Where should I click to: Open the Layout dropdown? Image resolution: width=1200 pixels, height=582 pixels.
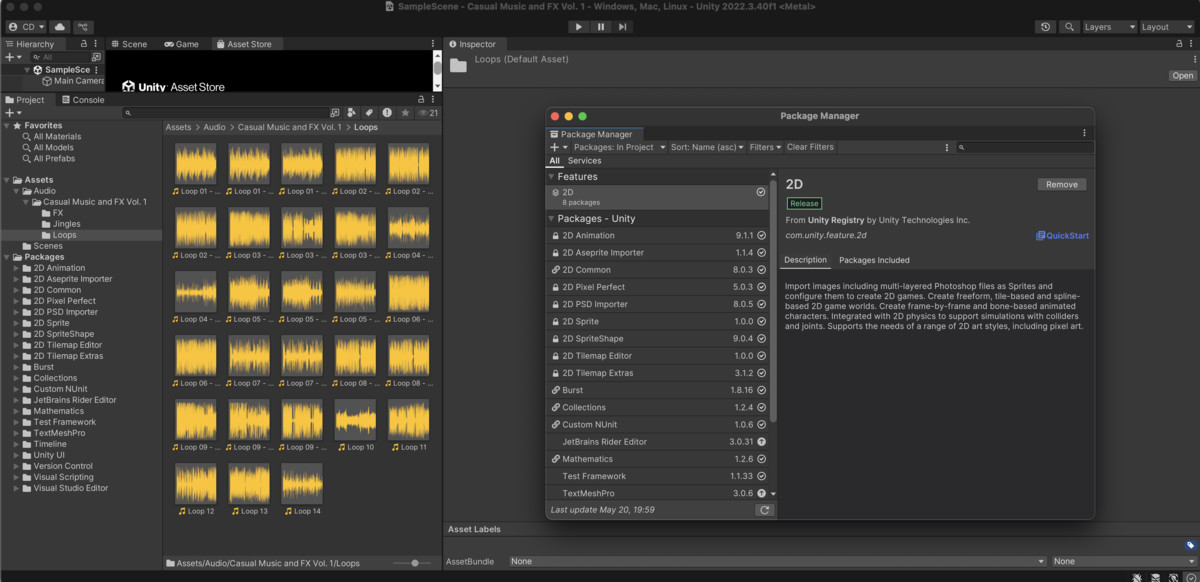pyautogui.click(x=1167, y=27)
